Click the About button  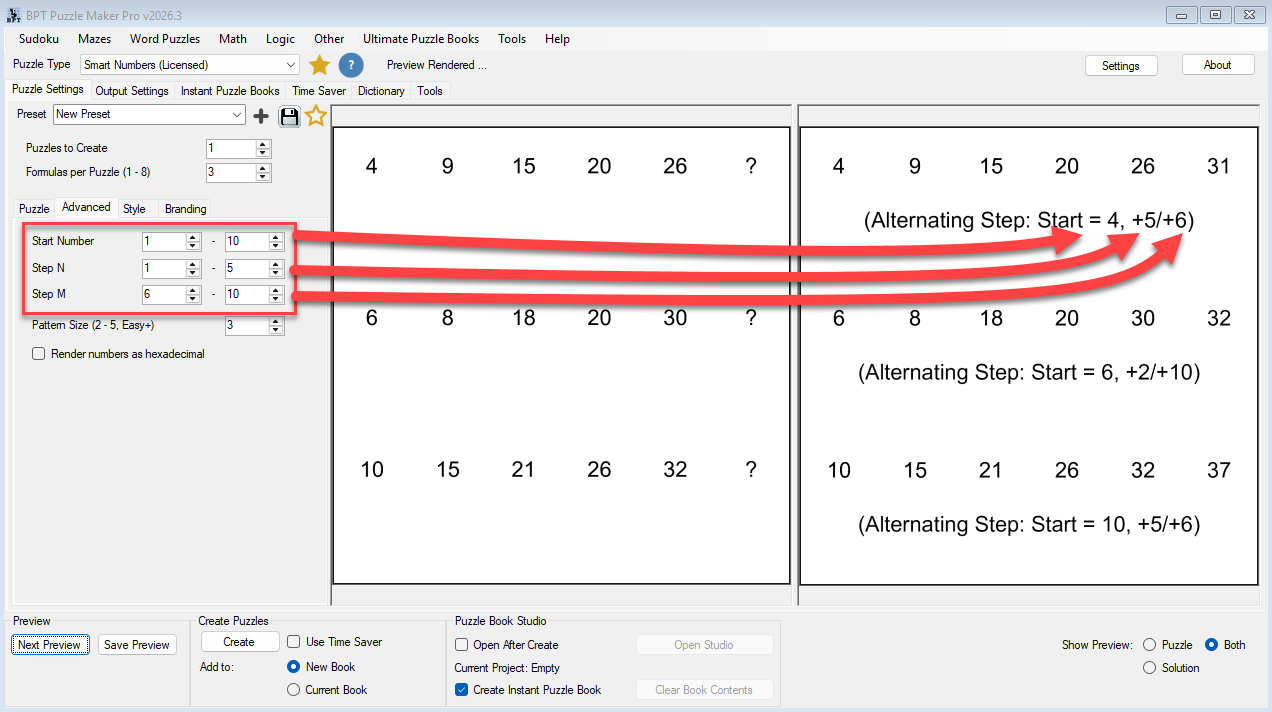(x=1218, y=65)
